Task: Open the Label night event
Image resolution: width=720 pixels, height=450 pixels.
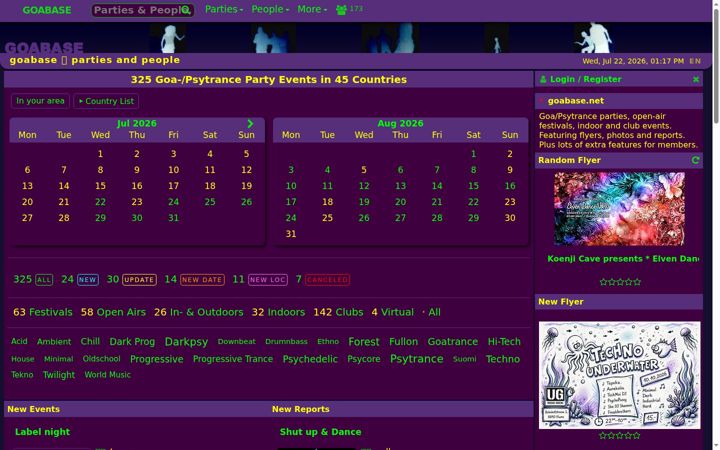Action: [42, 432]
